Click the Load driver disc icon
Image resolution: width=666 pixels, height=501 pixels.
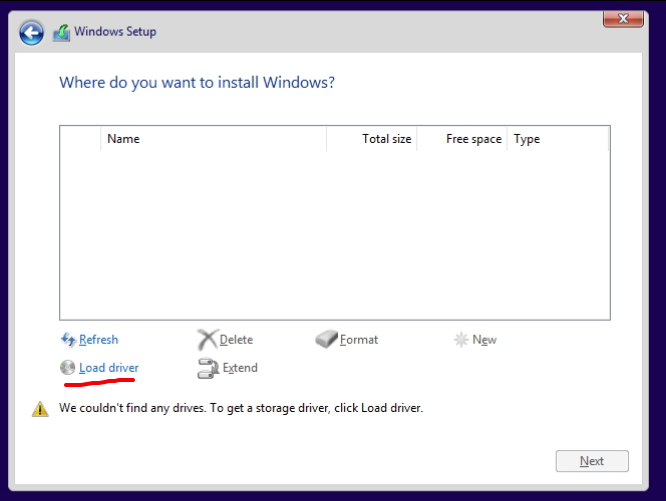[68, 368]
